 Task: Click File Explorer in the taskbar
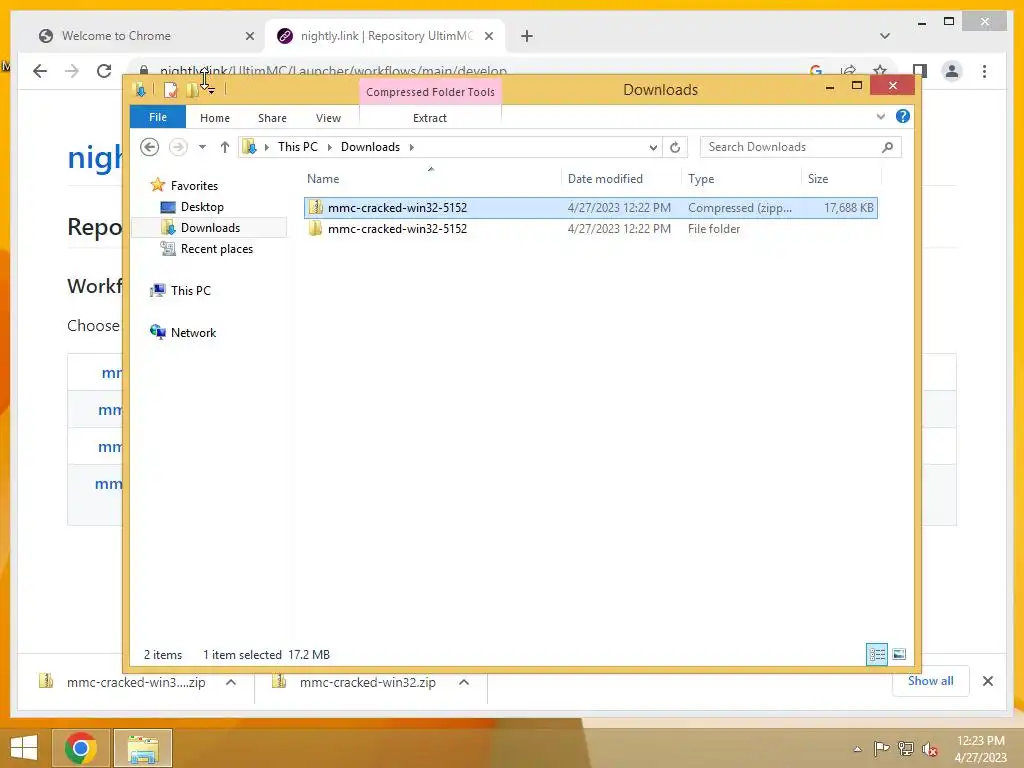(x=143, y=748)
